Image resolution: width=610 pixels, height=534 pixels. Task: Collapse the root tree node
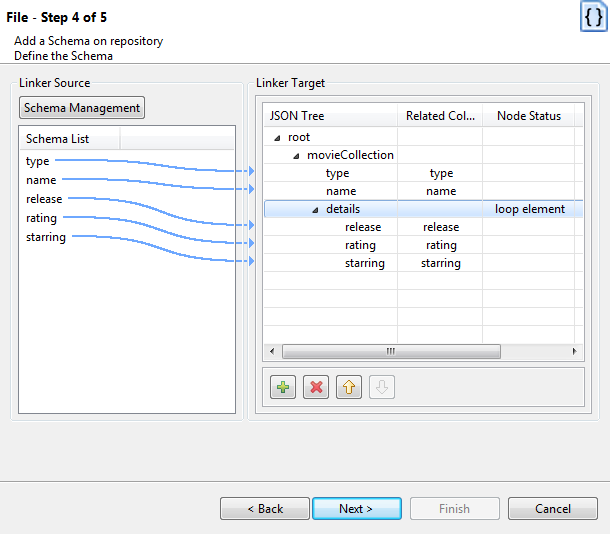coord(277,138)
